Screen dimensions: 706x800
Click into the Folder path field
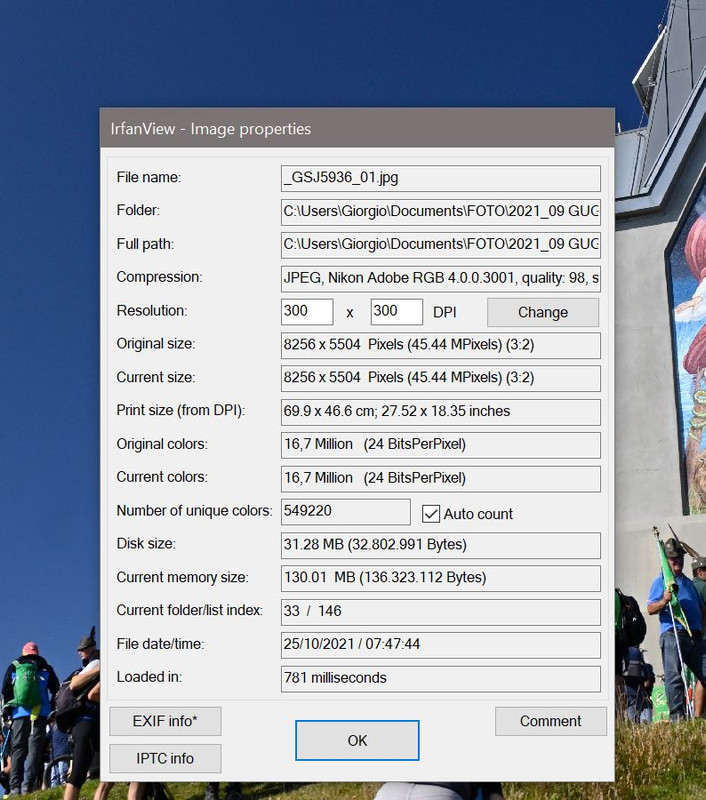pyautogui.click(x=441, y=212)
